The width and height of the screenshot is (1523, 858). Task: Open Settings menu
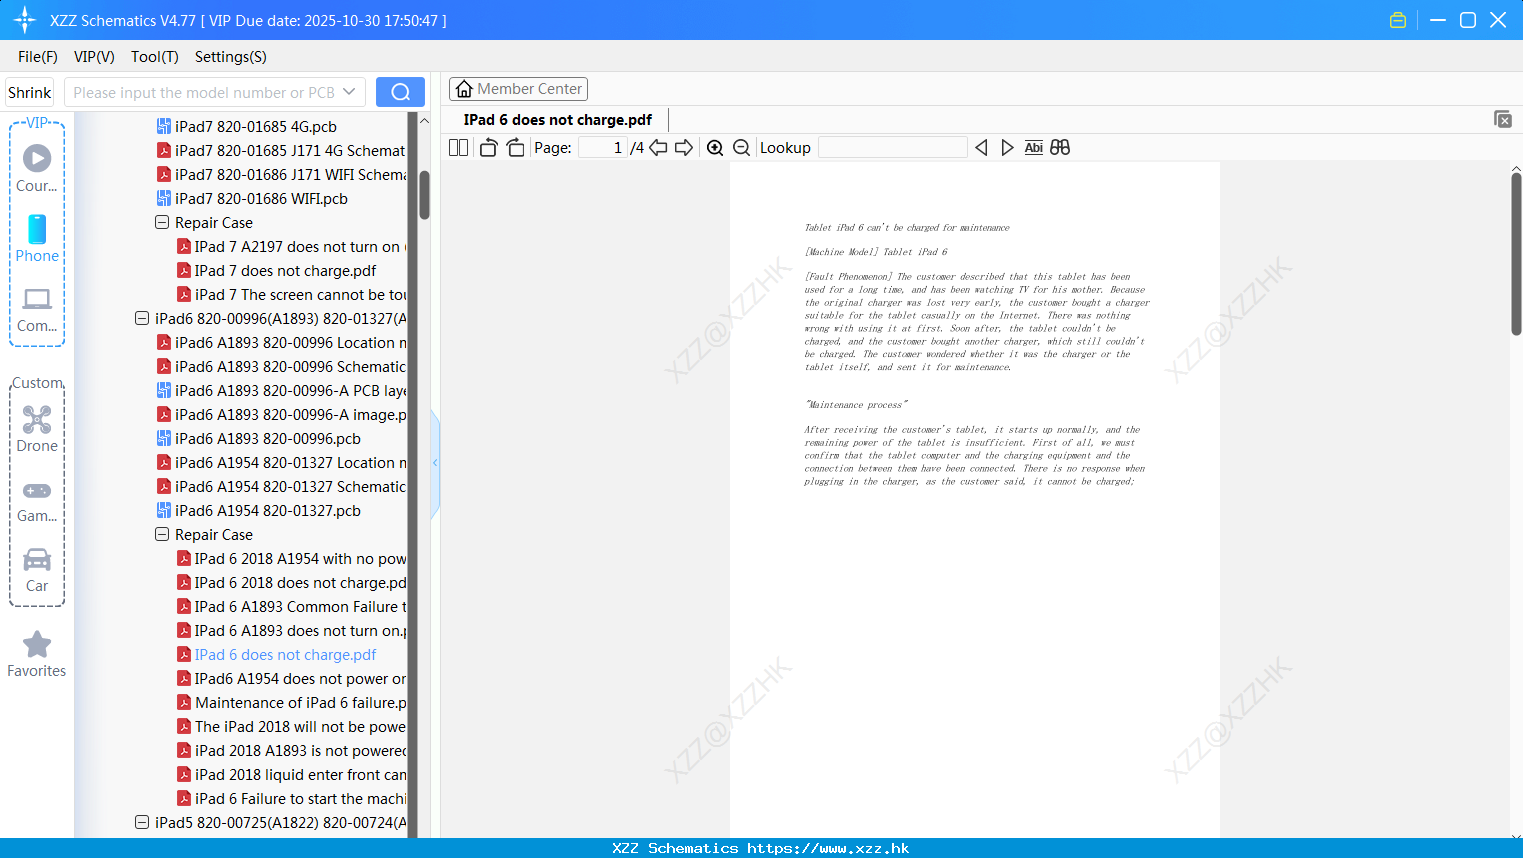pyautogui.click(x=231, y=57)
